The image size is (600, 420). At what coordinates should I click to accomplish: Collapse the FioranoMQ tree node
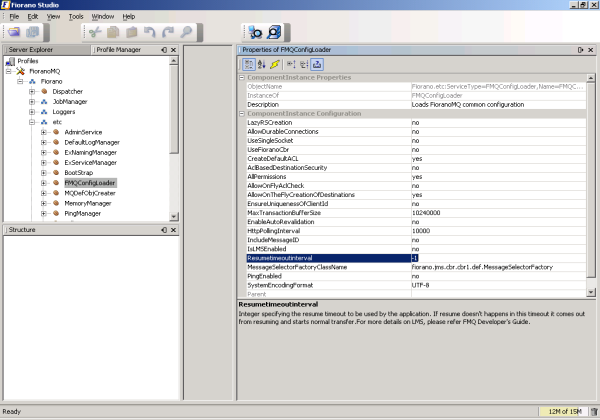(8, 72)
